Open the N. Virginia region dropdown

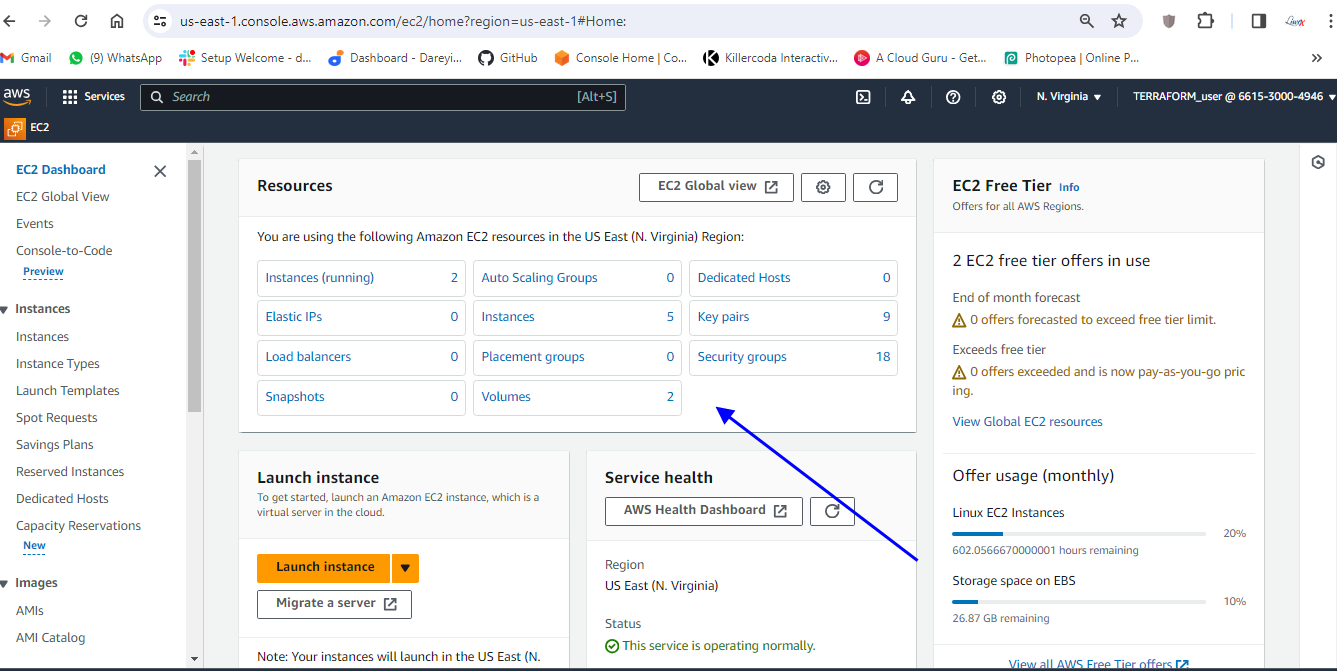pos(1068,97)
